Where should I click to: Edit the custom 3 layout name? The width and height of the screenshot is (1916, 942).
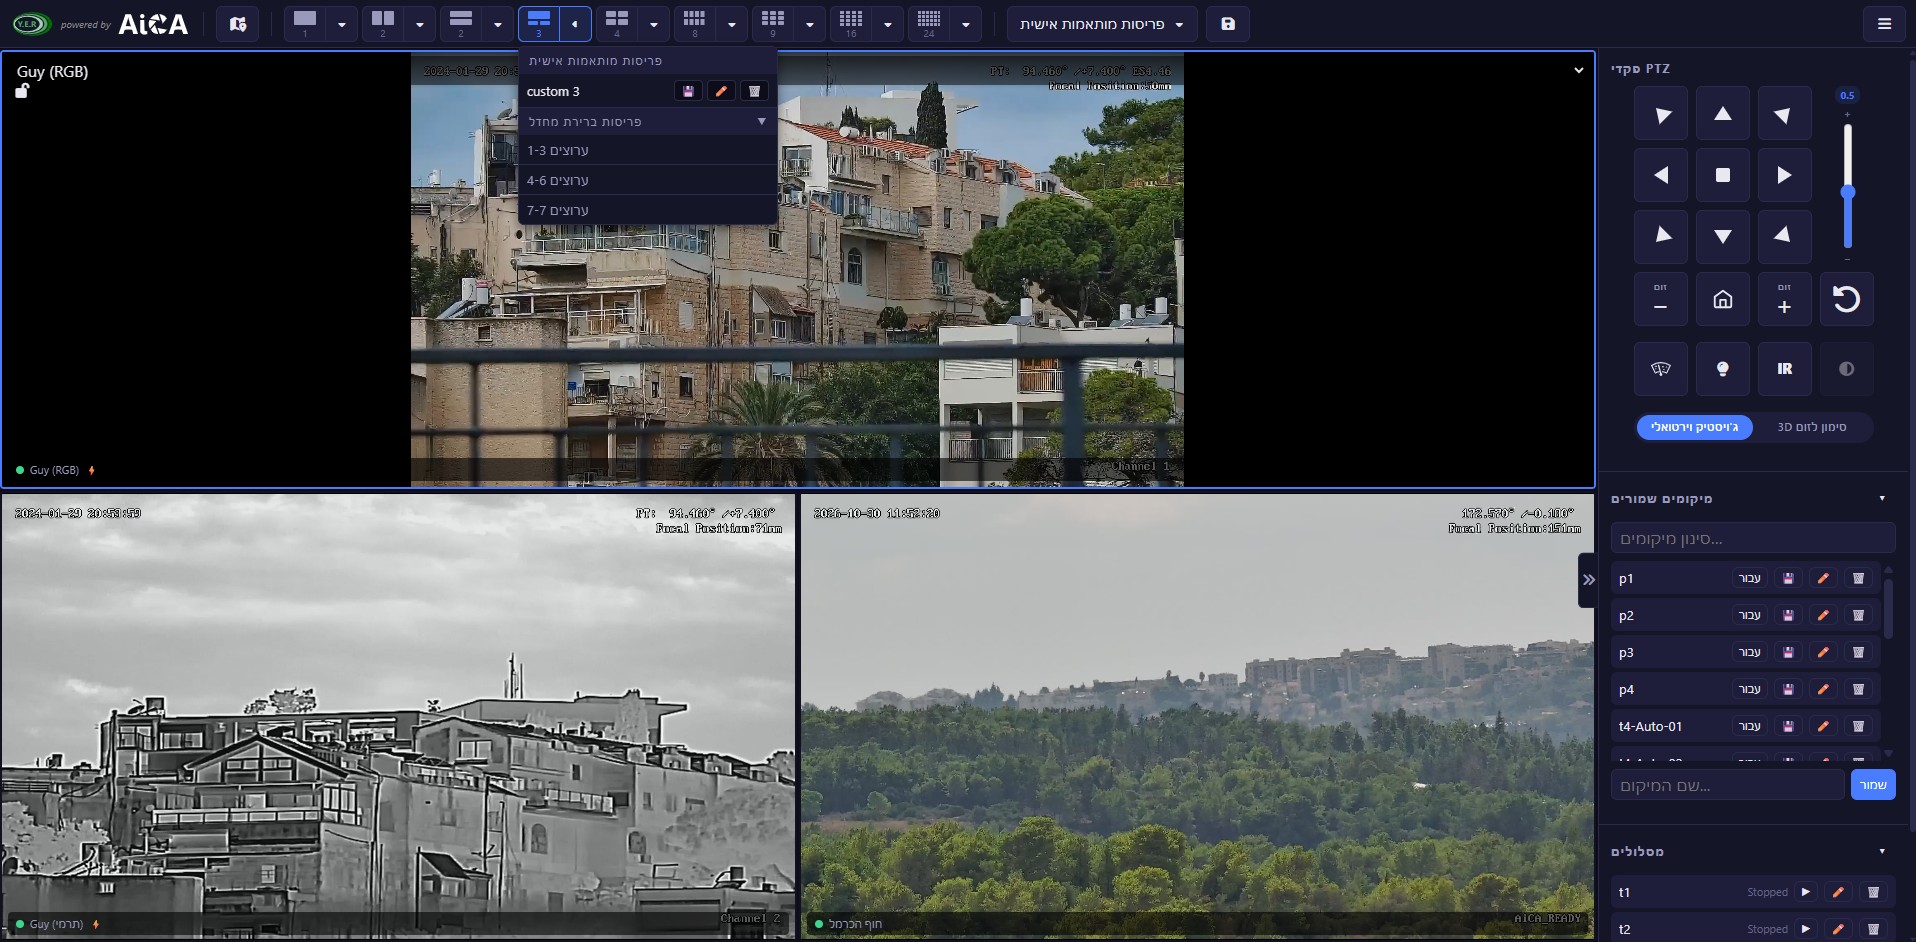721,91
